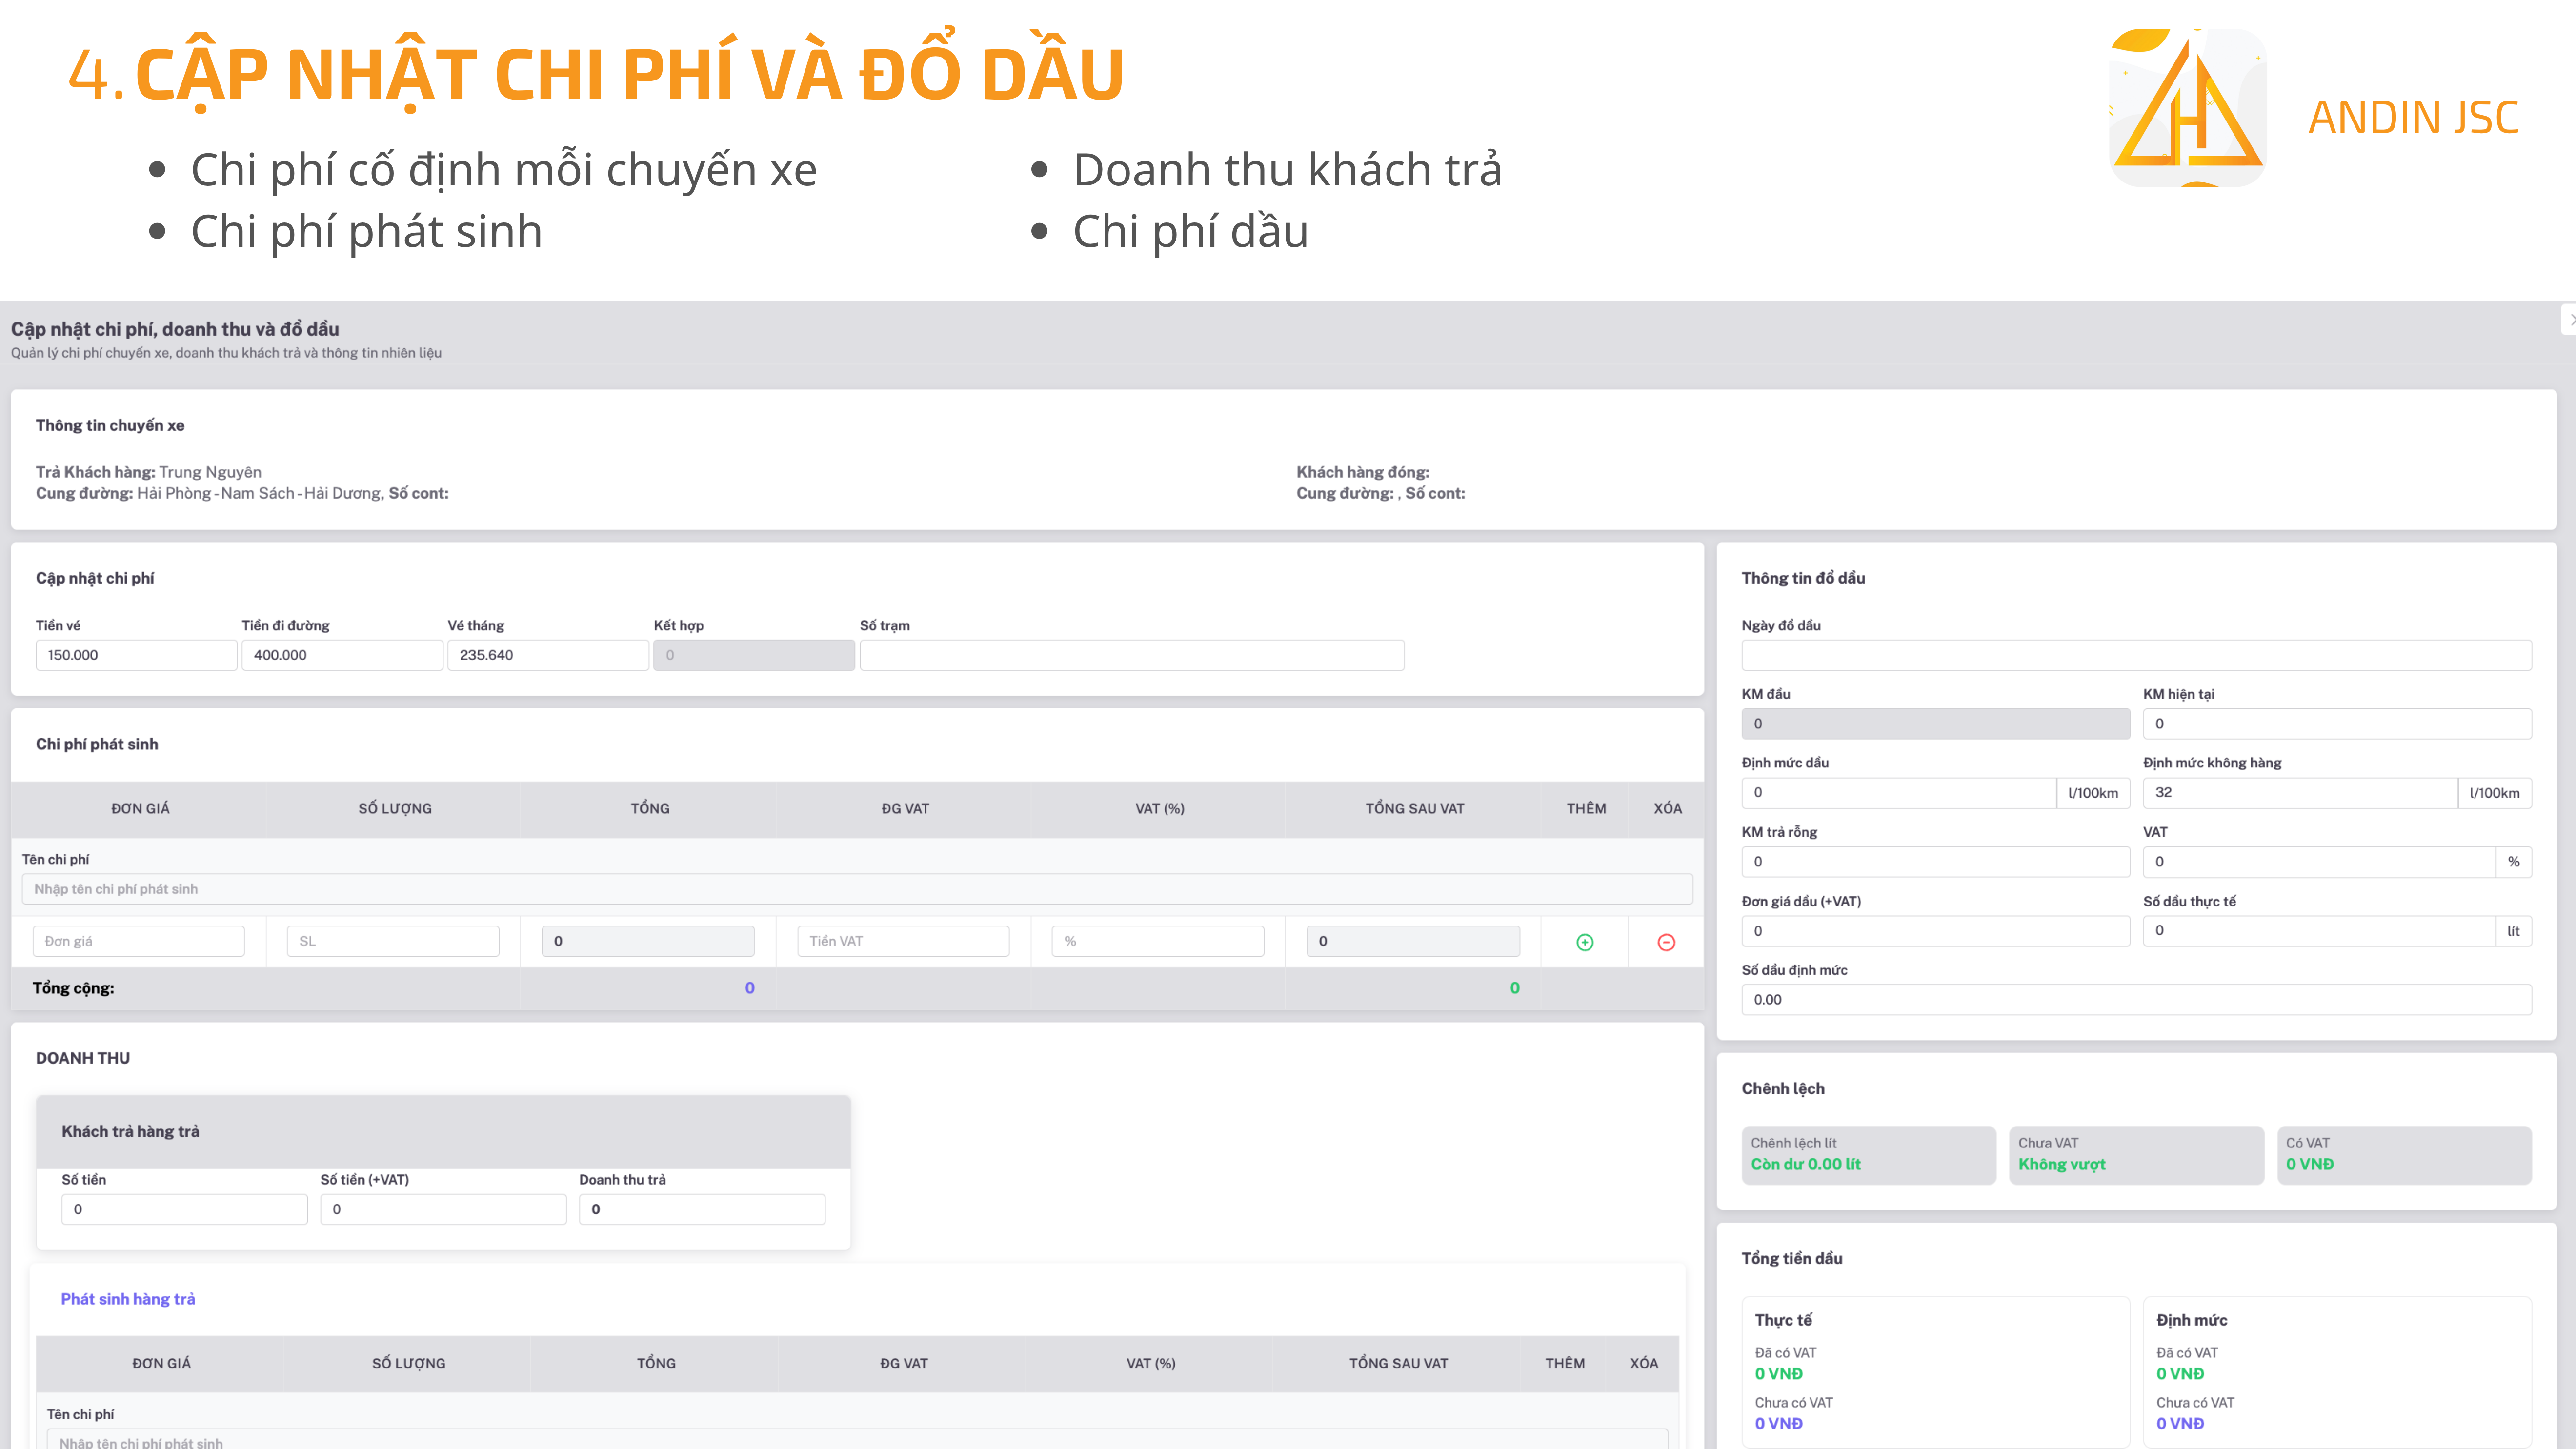Image resolution: width=2576 pixels, height=1449 pixels.
Task: Edit the Định mức dầu field
Action: tap(1899, 793)
